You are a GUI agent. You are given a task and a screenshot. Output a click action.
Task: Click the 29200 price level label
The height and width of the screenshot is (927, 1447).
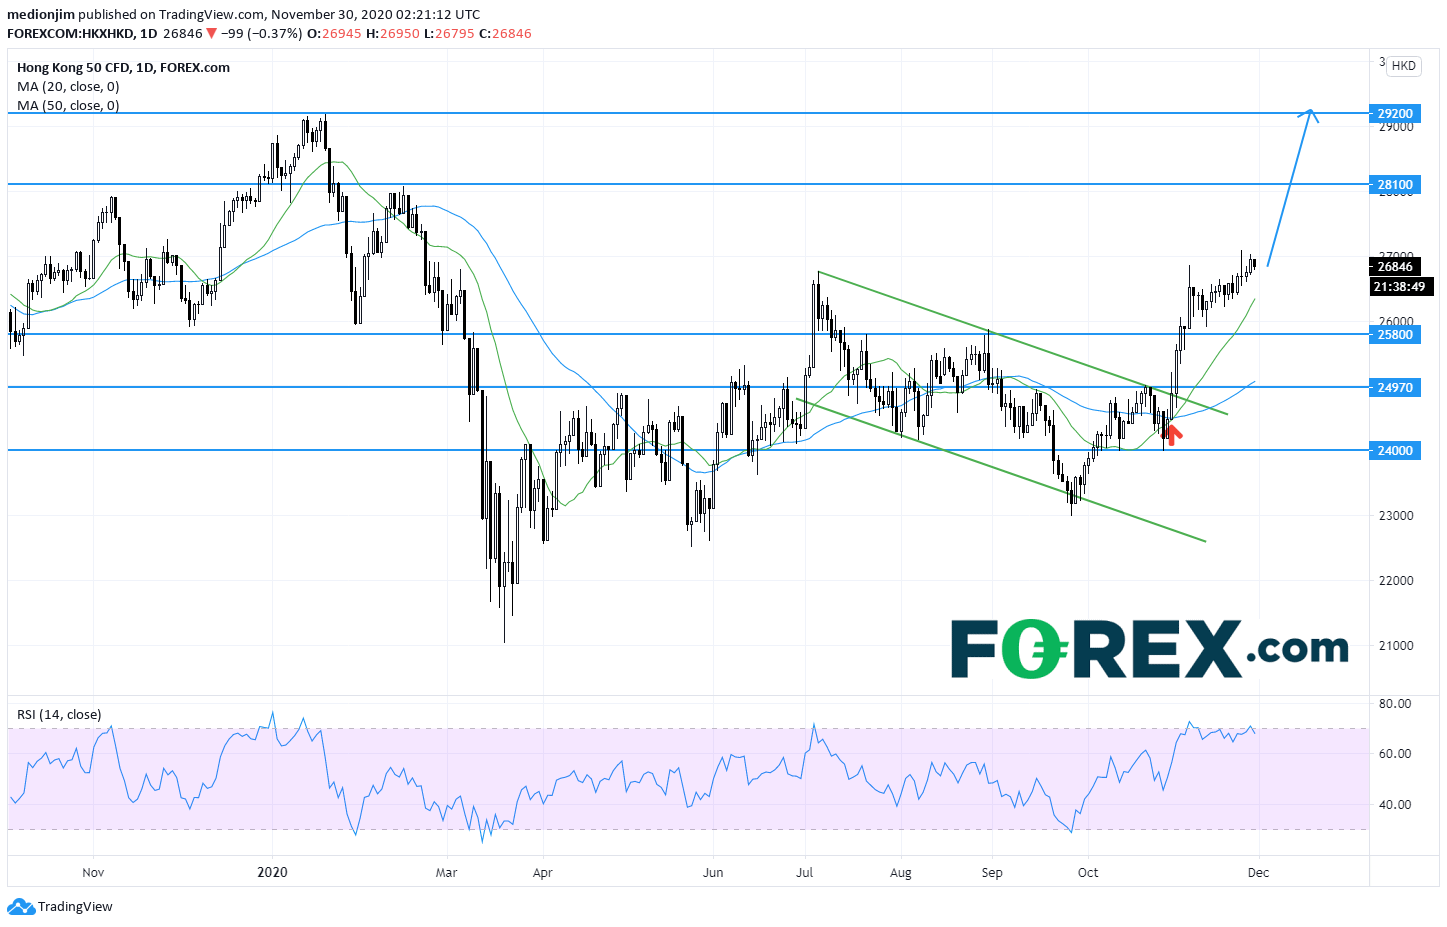tap(1395, 113)
